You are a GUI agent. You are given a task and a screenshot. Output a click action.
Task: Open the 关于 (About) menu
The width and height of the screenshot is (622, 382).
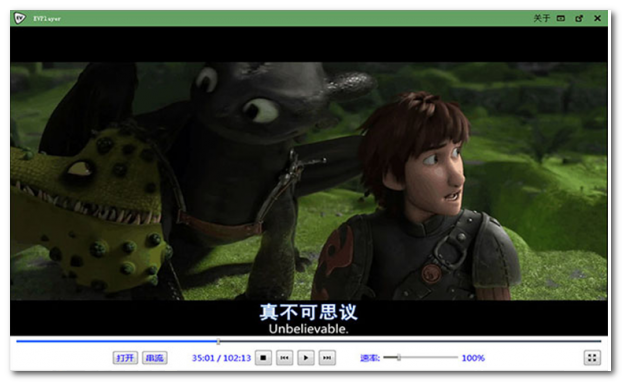point(541,18)
